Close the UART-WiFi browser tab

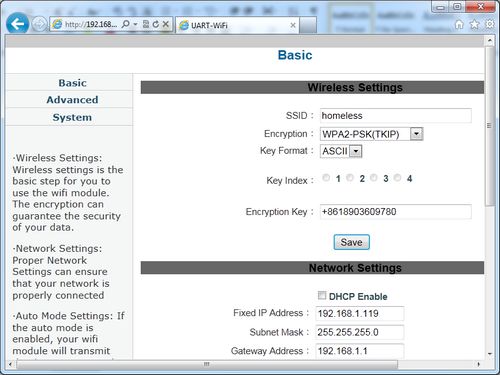coord(293,25)
